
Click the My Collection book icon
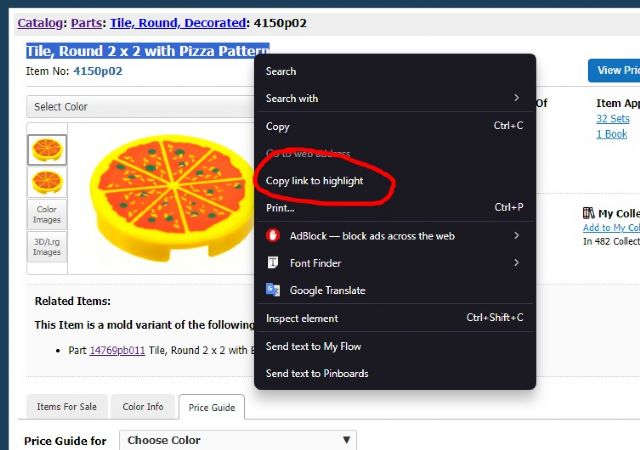(x=588, y=213)
